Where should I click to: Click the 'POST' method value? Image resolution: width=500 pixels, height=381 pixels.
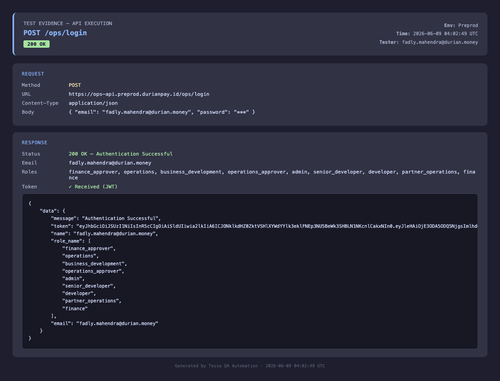pyautogui.click(x=75, y=85)
